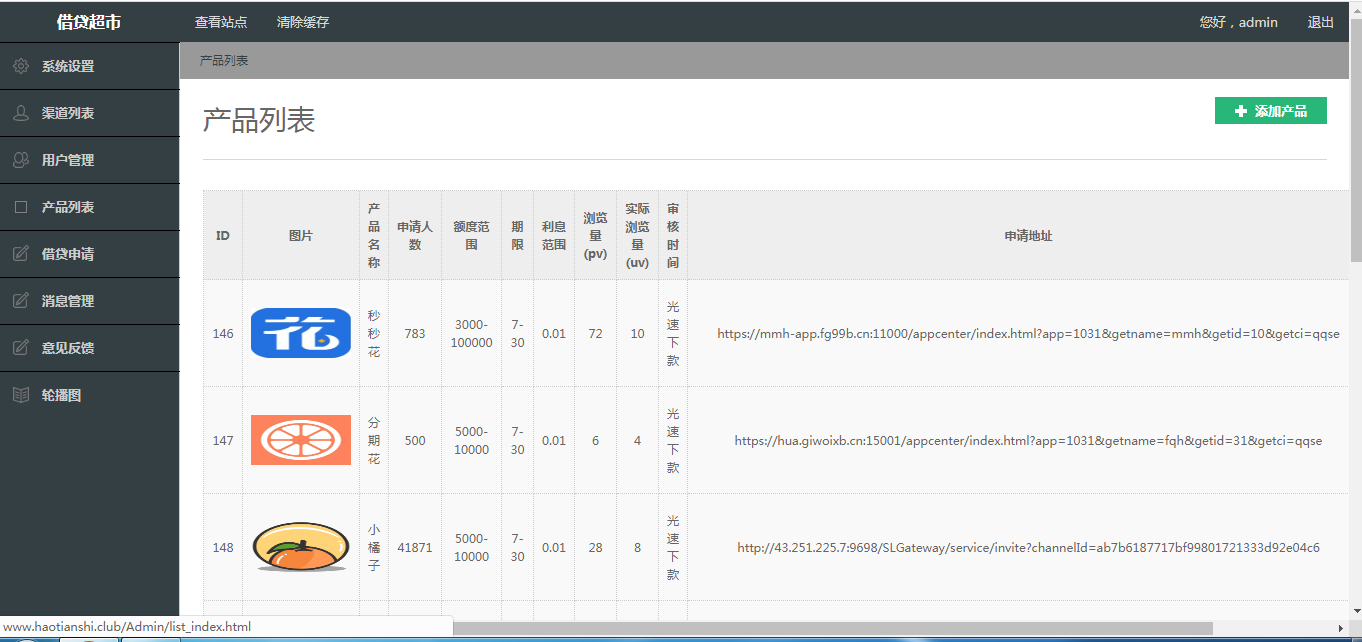Click product name 小橘子

[374, 548]
